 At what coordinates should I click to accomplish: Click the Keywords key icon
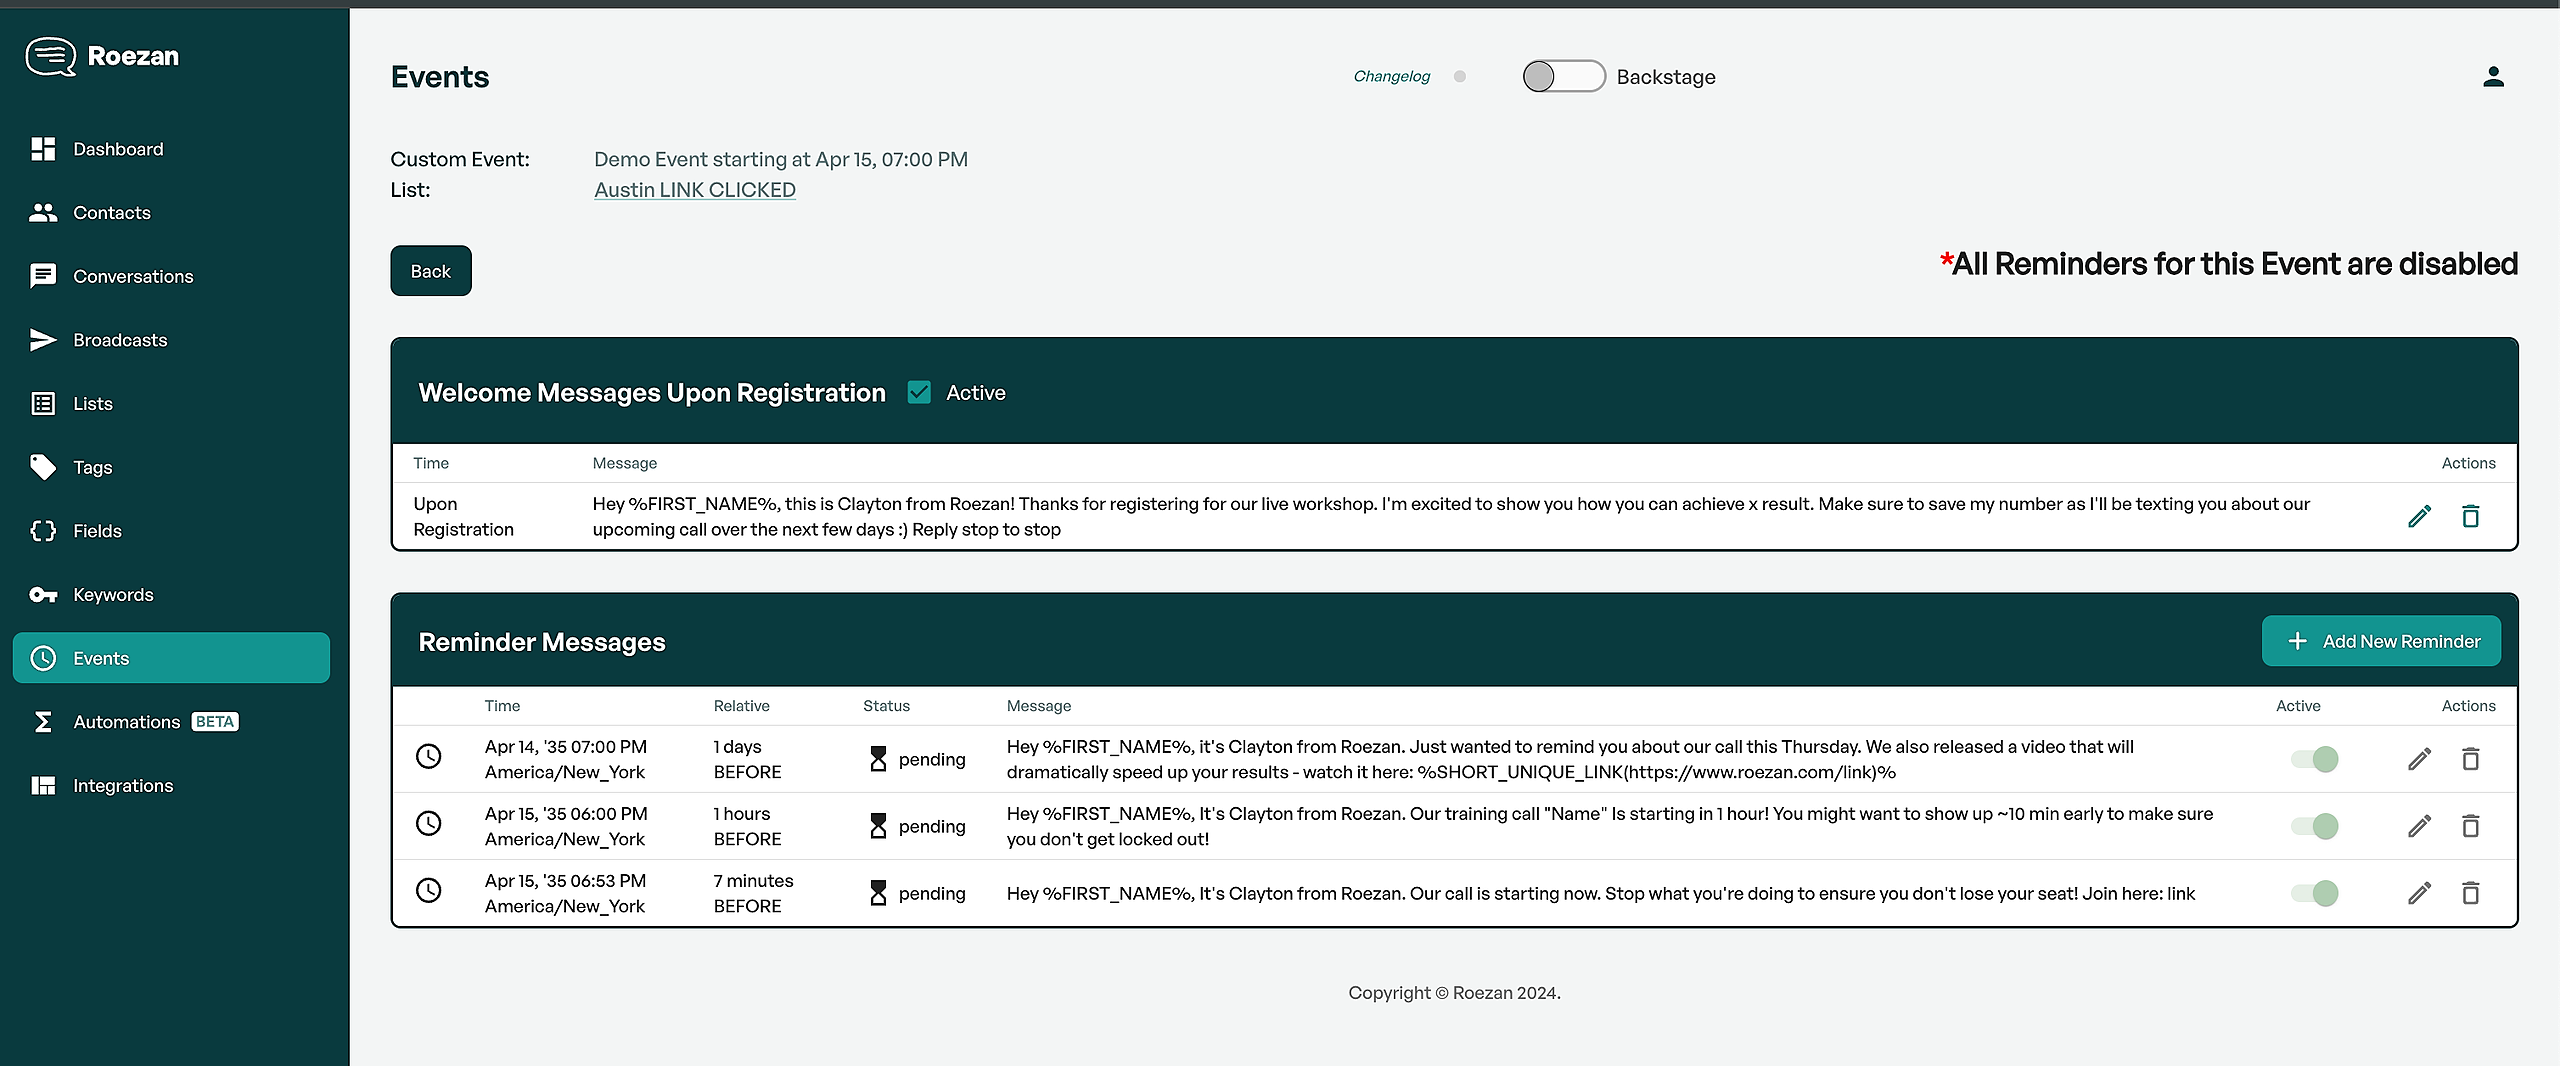[43, 595]
